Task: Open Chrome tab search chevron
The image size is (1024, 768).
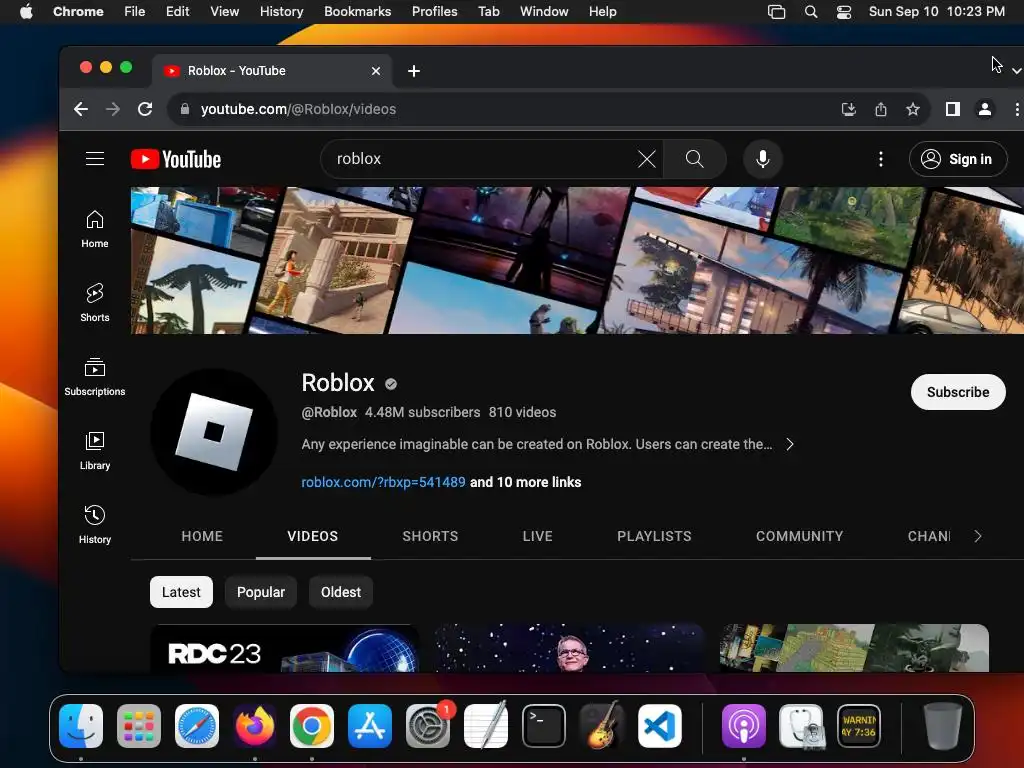Action: [1016, 70]
